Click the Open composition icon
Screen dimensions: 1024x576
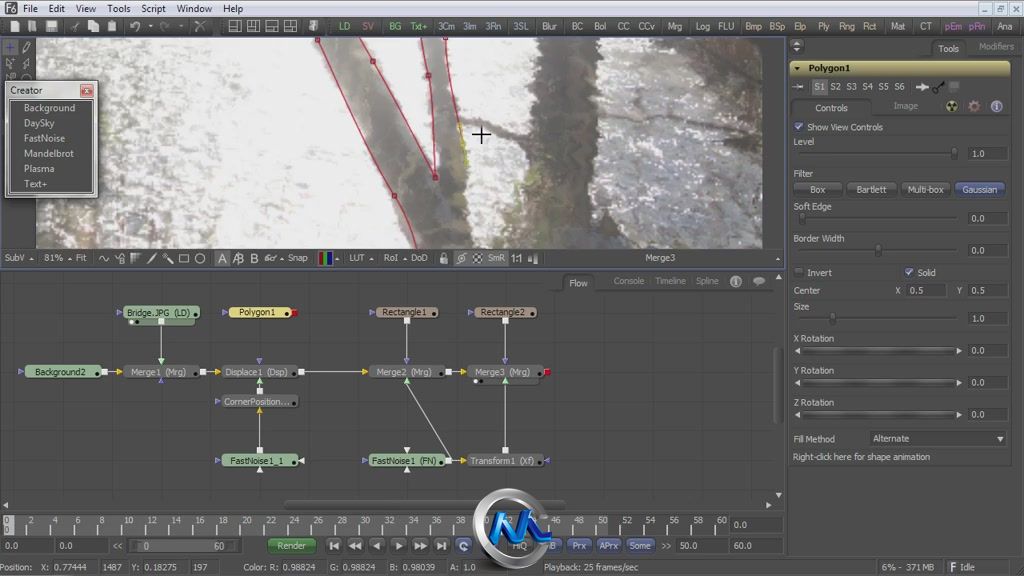tap(31, 26)
